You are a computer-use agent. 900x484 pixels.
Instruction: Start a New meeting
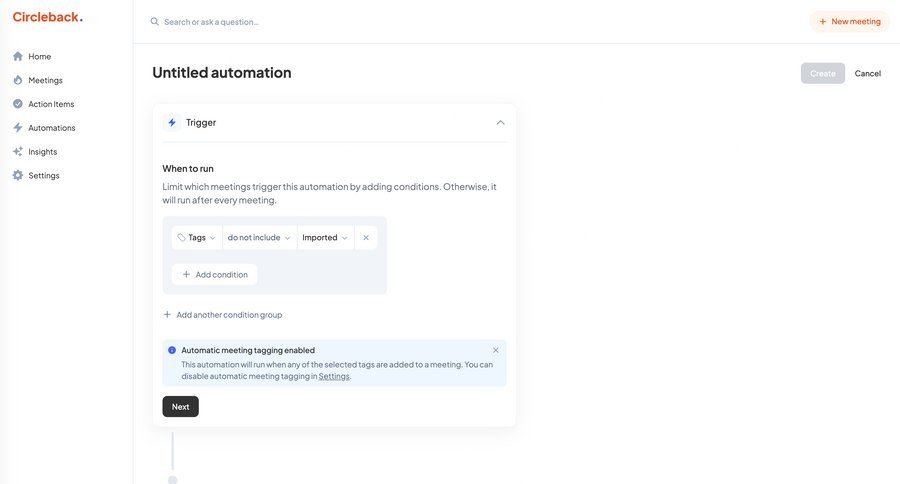pos(849,21)
